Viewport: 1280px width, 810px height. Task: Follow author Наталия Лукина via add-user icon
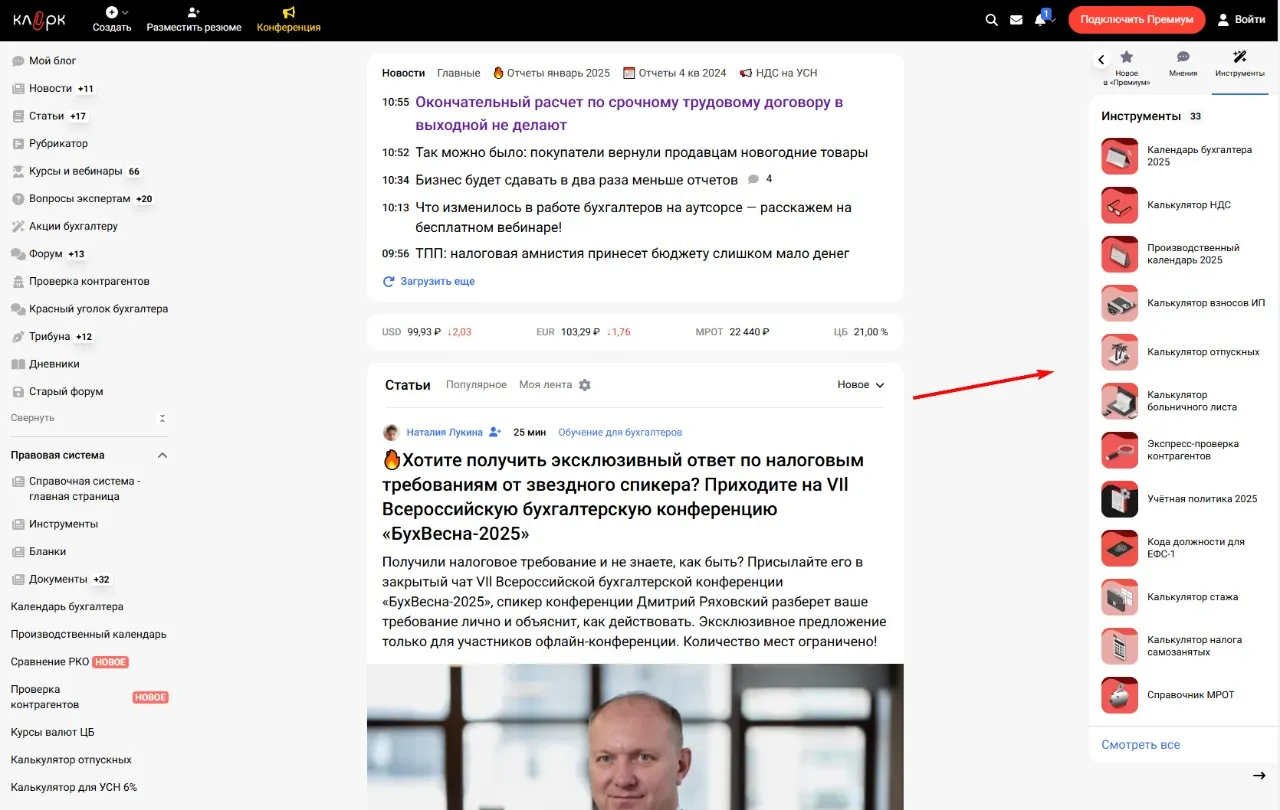coord(495,432)
